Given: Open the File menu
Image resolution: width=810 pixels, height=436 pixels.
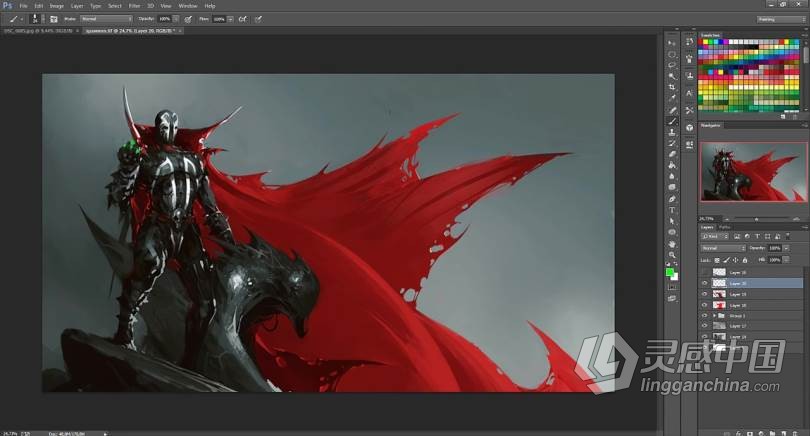Looking at the screenshot, I should click(23, 6).
